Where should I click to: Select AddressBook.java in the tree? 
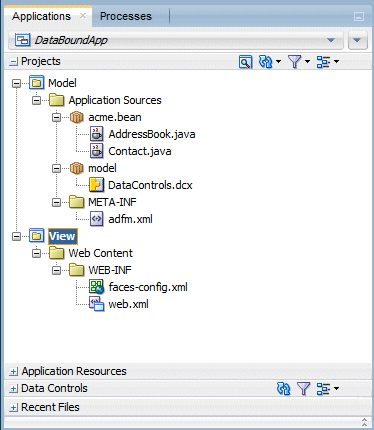click(x=152, y=134)
